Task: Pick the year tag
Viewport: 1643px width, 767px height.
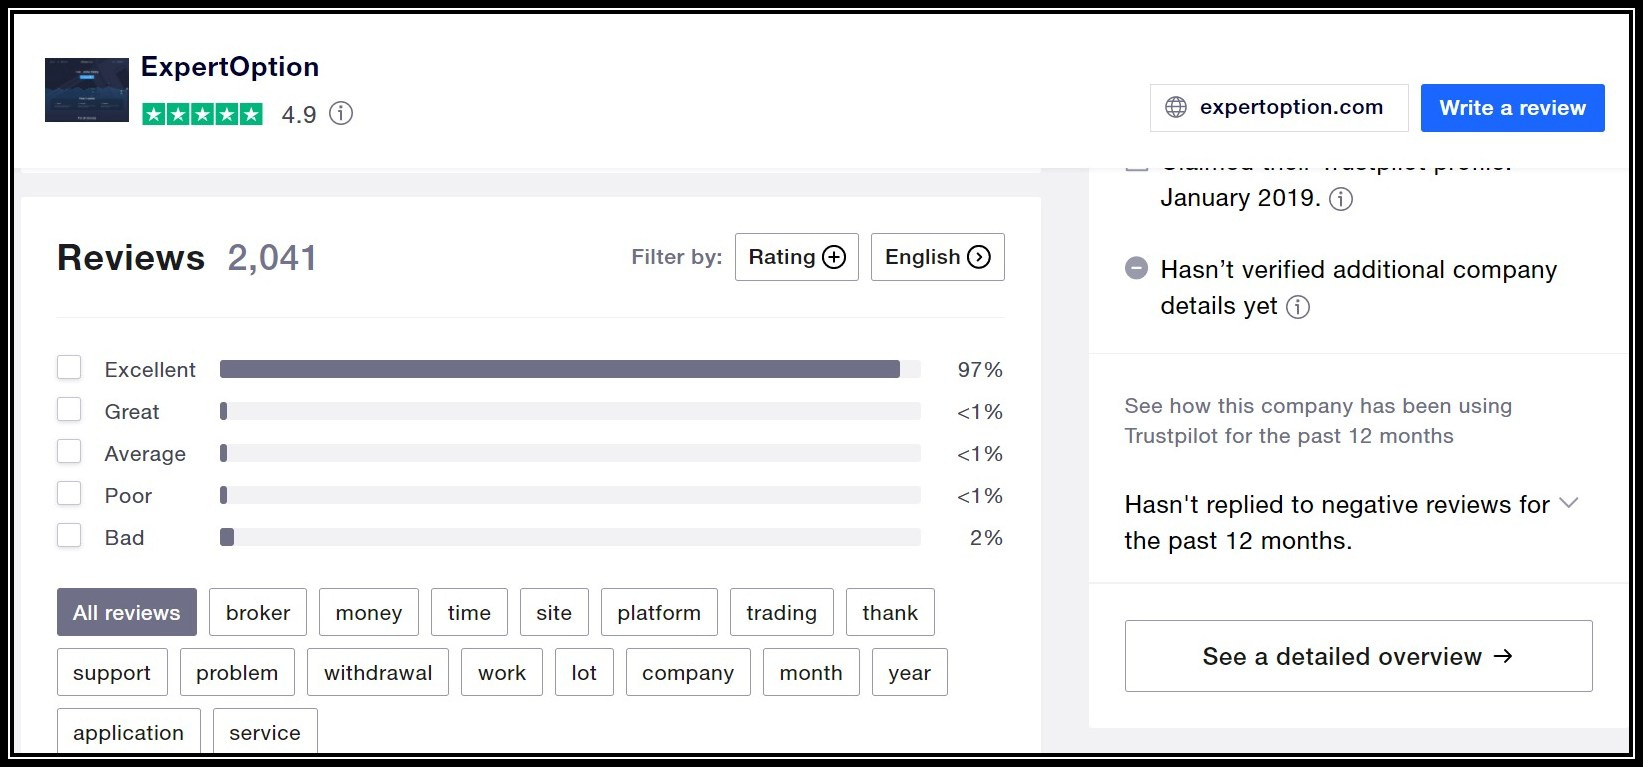Action: (x=910, y=672)
